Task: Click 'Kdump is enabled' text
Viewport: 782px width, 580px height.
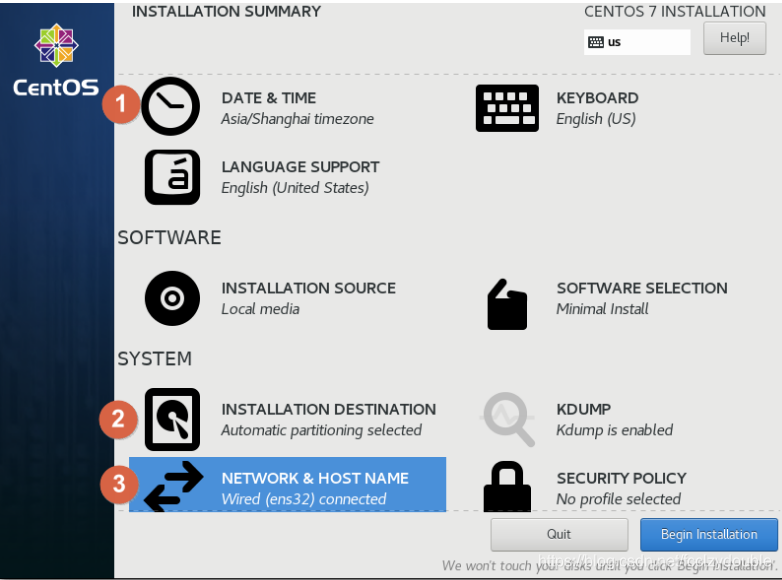Action: [x=614, y=430]
